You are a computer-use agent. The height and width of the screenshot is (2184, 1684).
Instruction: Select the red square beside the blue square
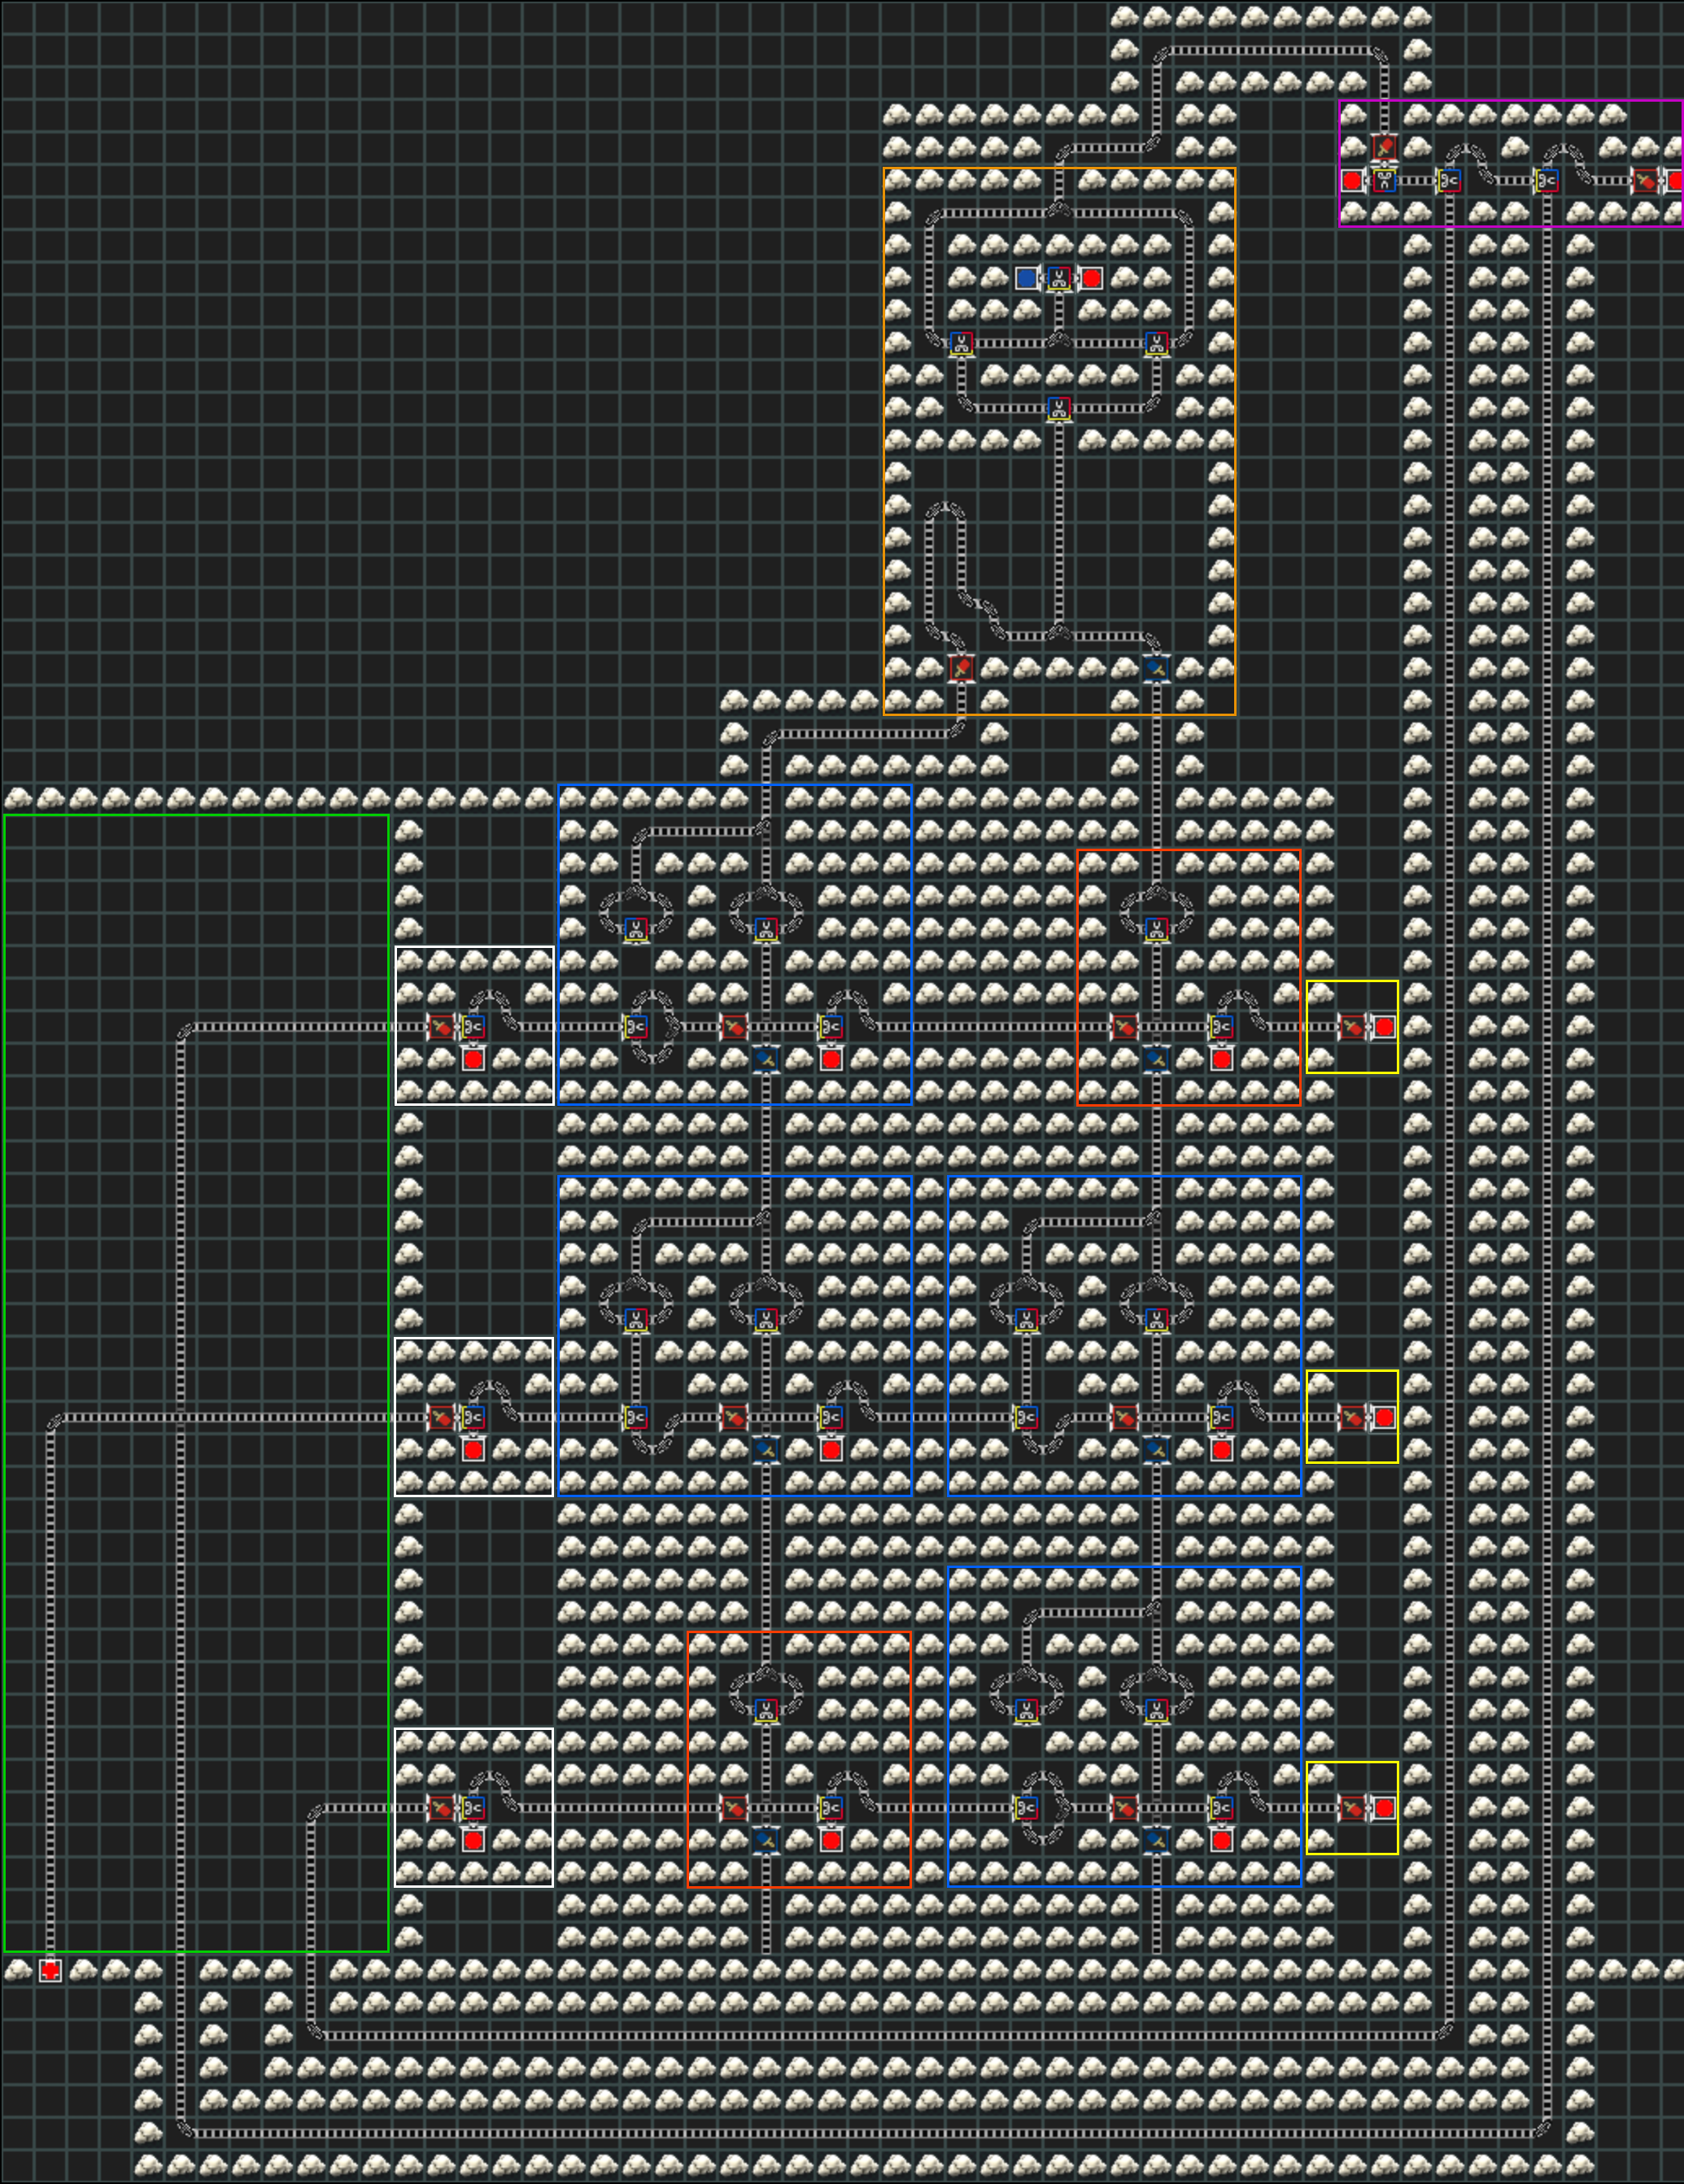click(1092, 278)
